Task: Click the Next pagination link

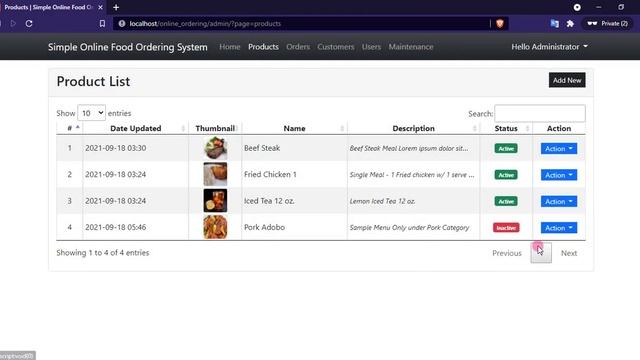Action: [569, 253]
